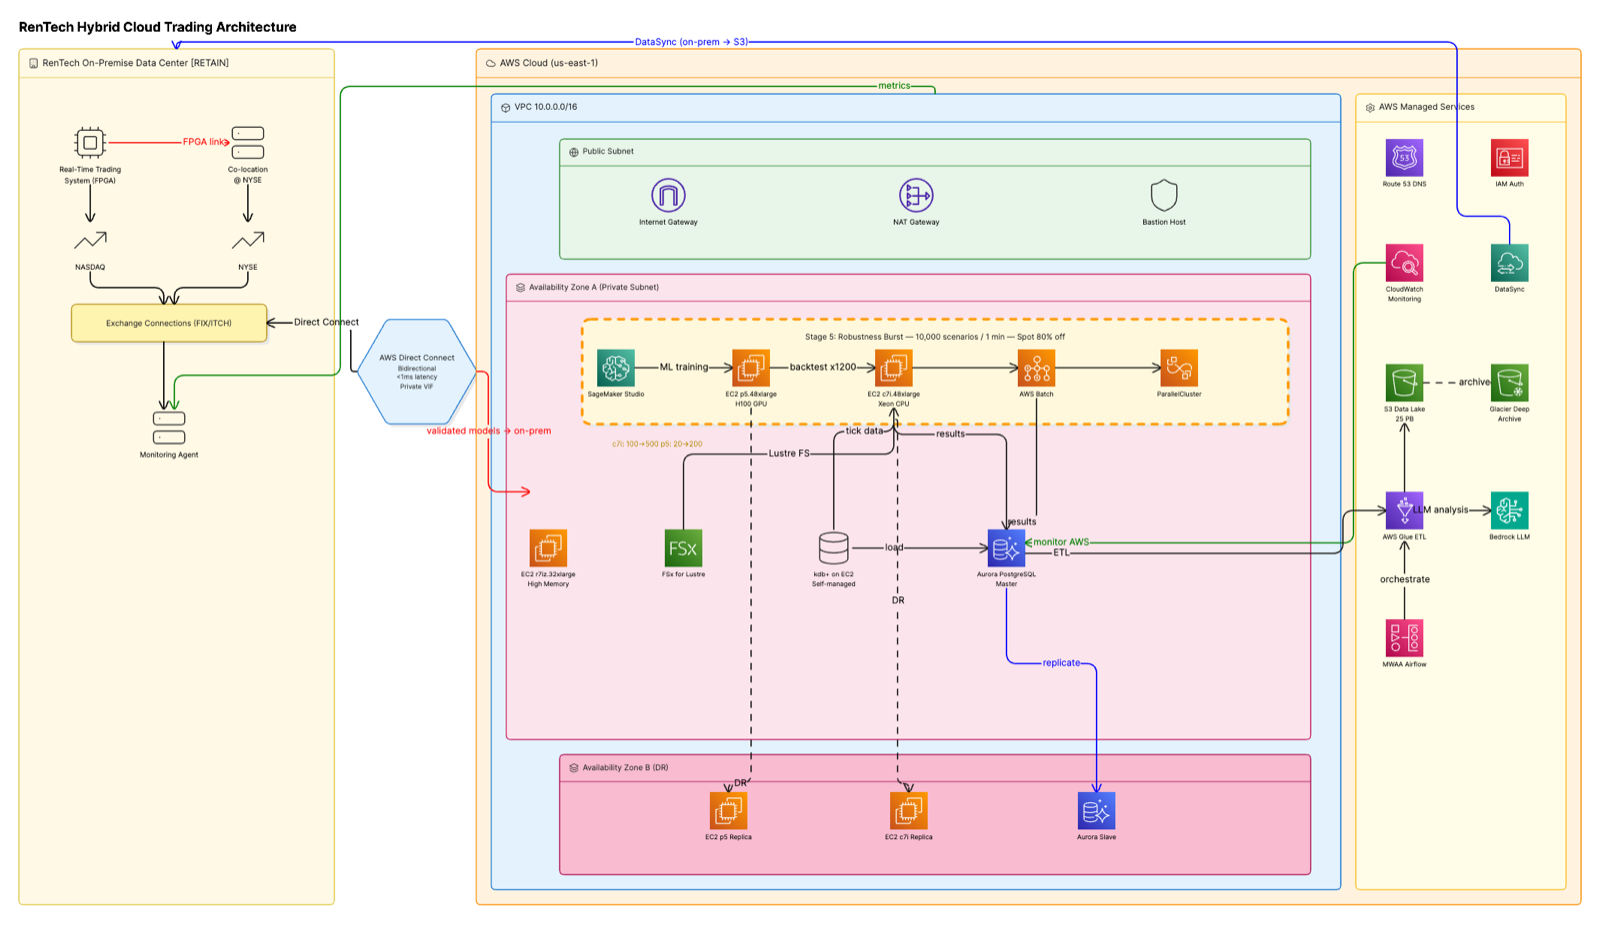
Task: Select the NYSE chart icon
Action: pos(248,240)
